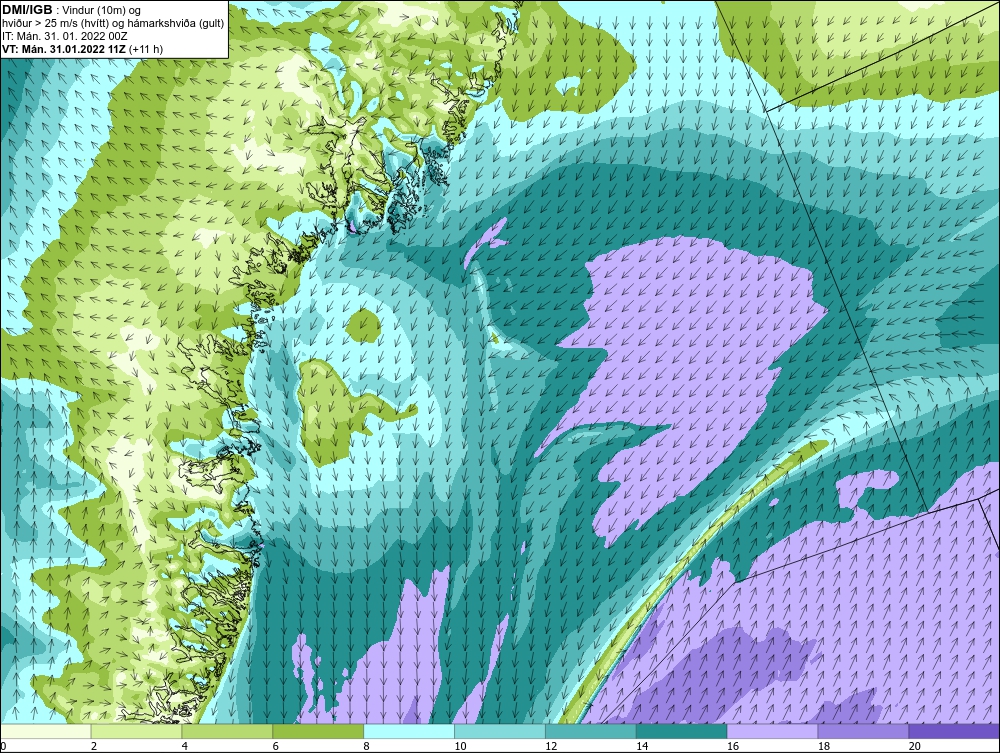The width and height of the screenshot is (1000, 753).
Task: Click the 'hviður > 25 m/s (hvítt)' line
Action: (x=113, y=24)
